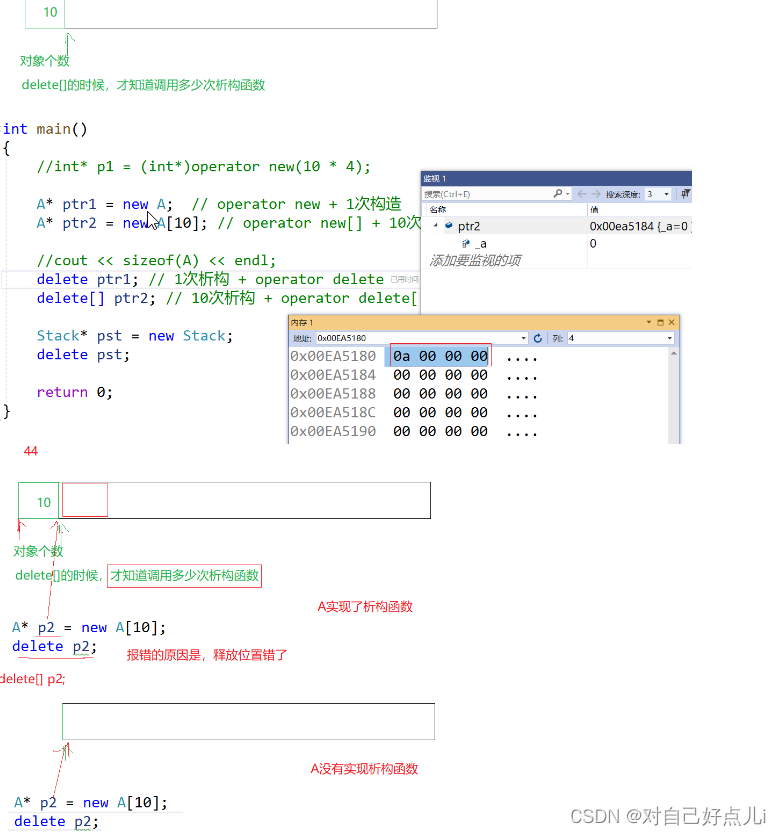The height and width of the screenshot is (836, 781).
Task: Click the Memory 1 scrollbar up arrow
Action: pos(674,353)
